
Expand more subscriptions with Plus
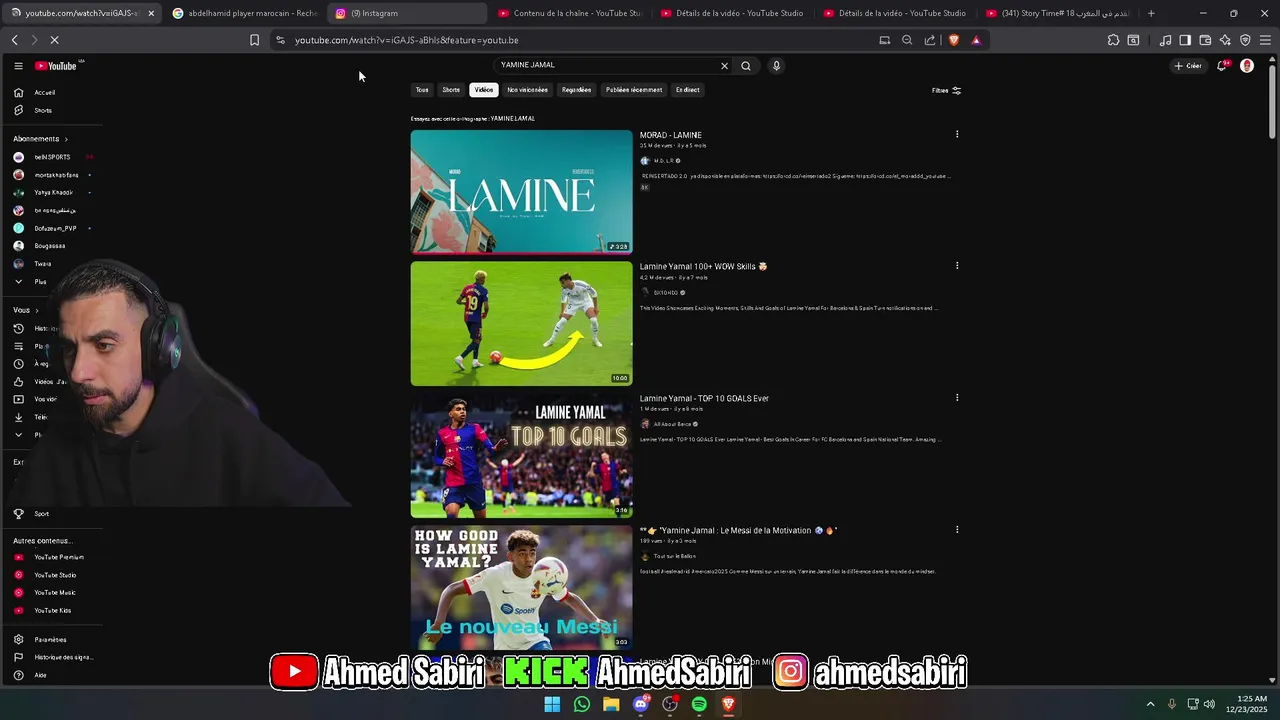pos(40,282)
